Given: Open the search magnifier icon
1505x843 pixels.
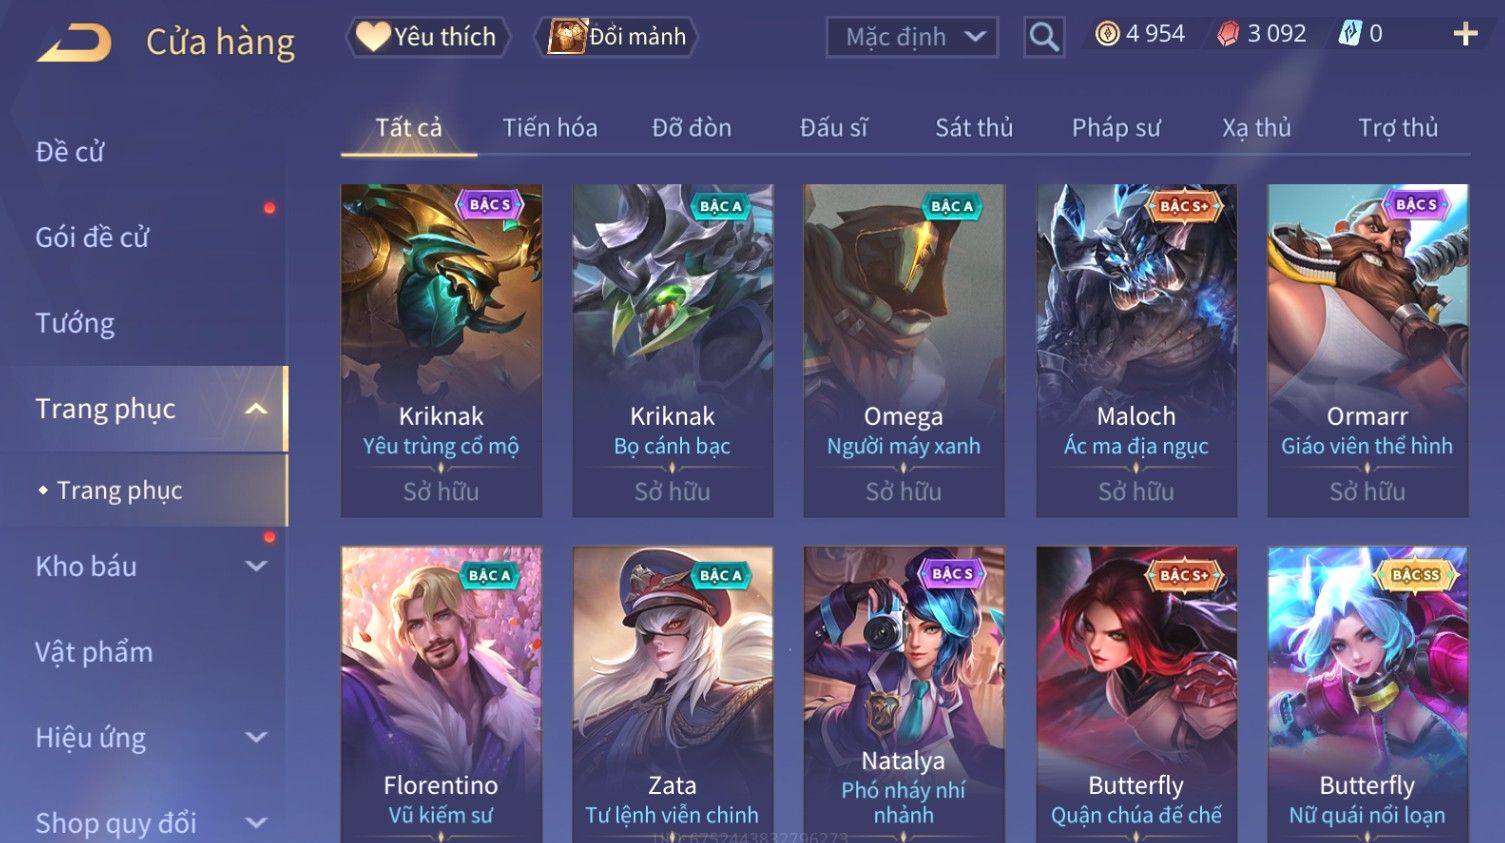Looking at the screenshot, I should [1044, 37].
